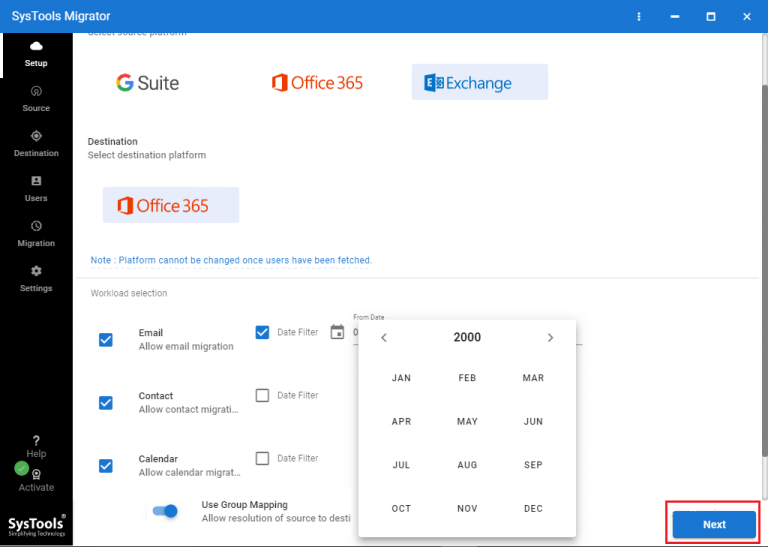768x547 pixels.
Task: Click the Next button
Action: click(x=714, y=524)
